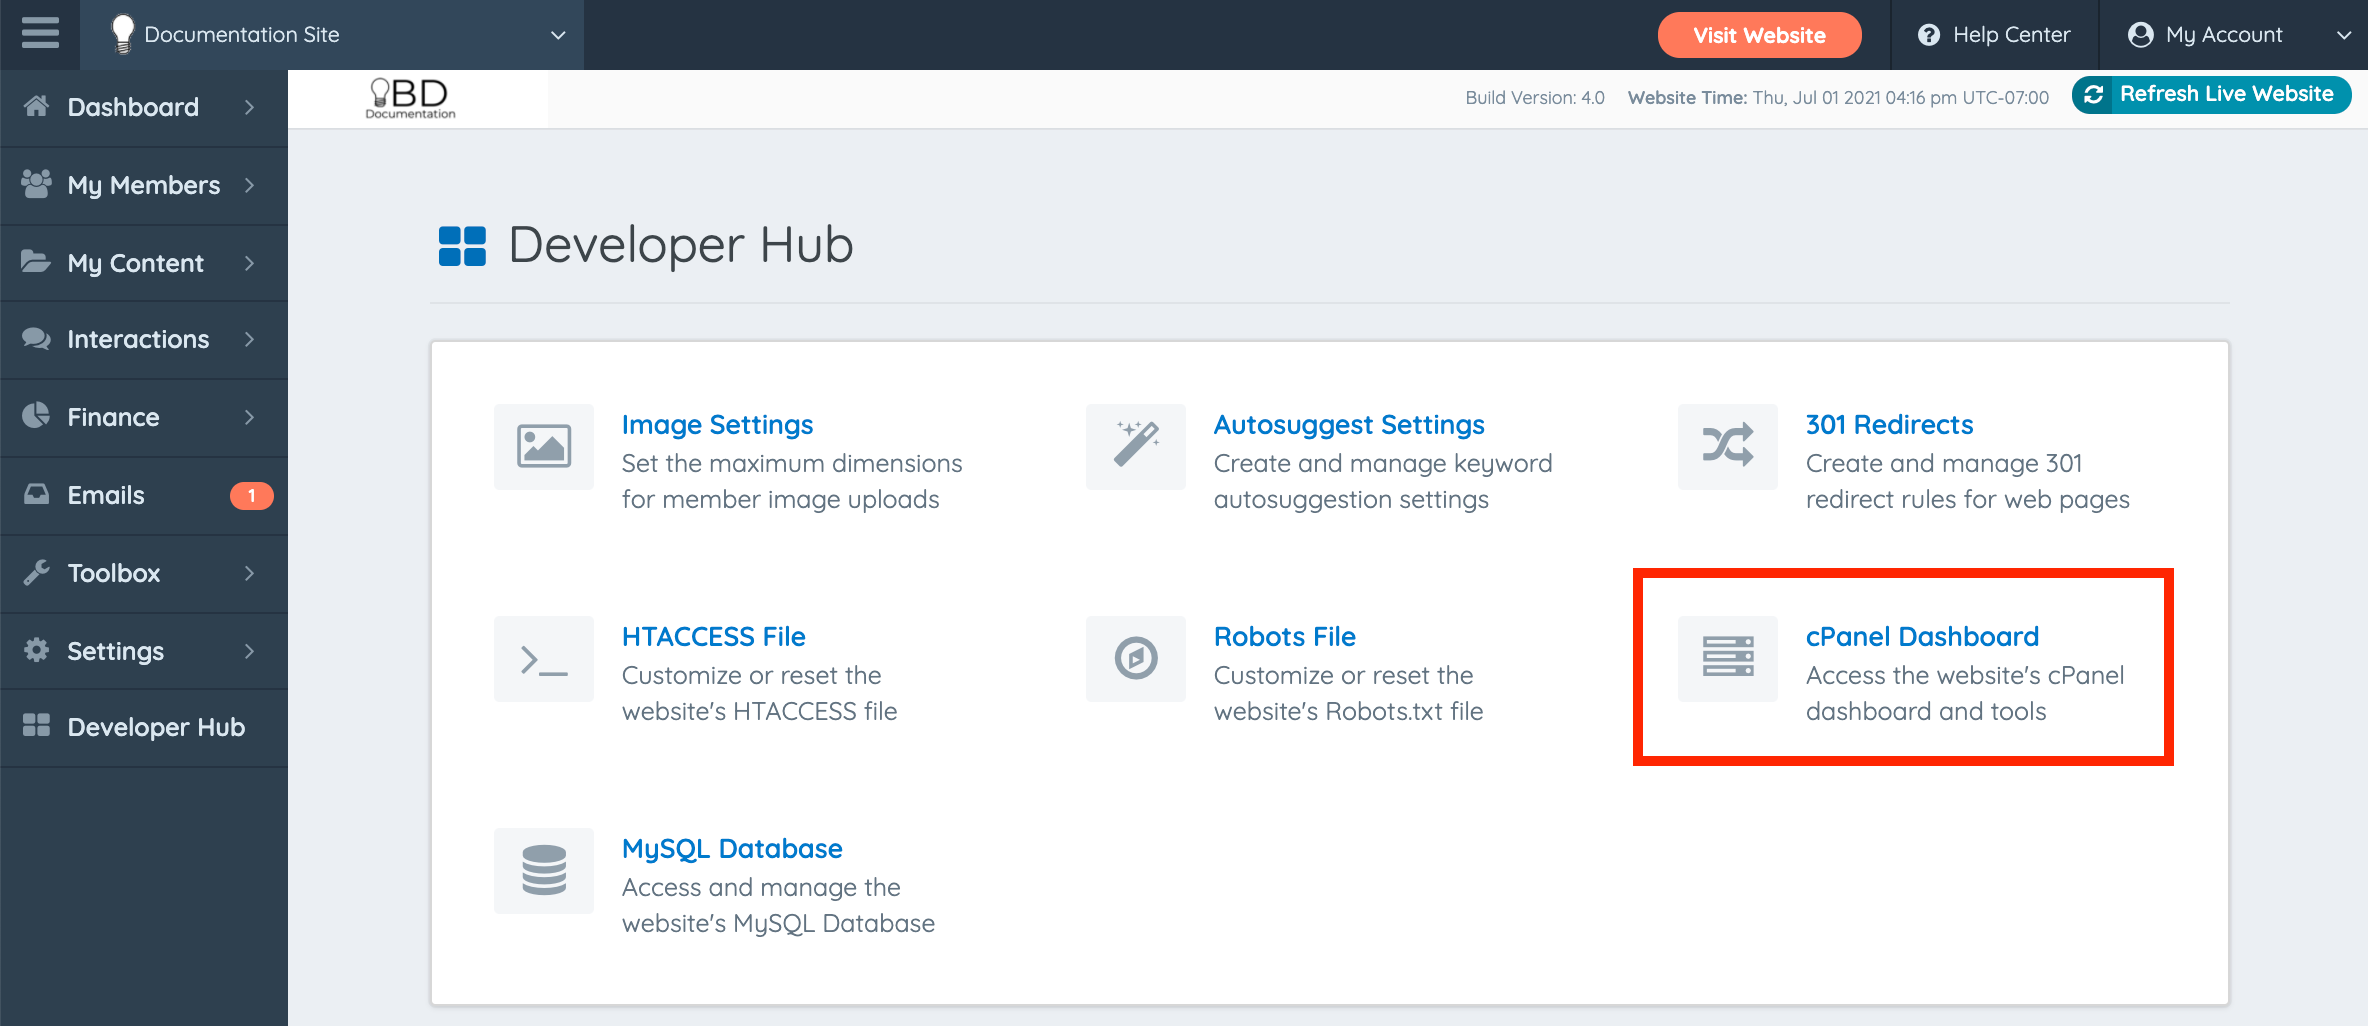The image size is (2368, 1026).
Task: Open the Robots File link
Action: 1284,637
